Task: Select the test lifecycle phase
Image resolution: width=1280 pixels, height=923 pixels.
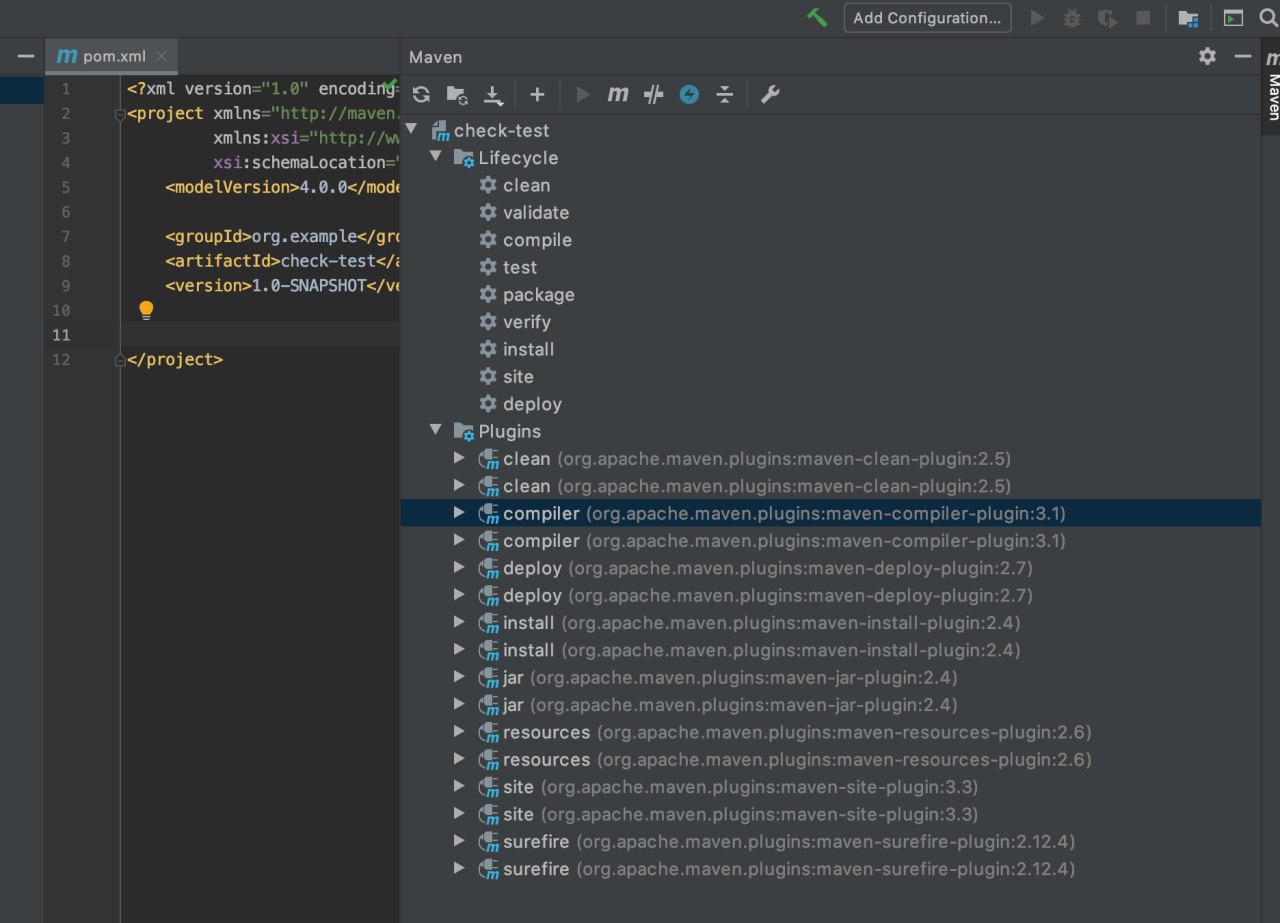Action: click(520, 267)
